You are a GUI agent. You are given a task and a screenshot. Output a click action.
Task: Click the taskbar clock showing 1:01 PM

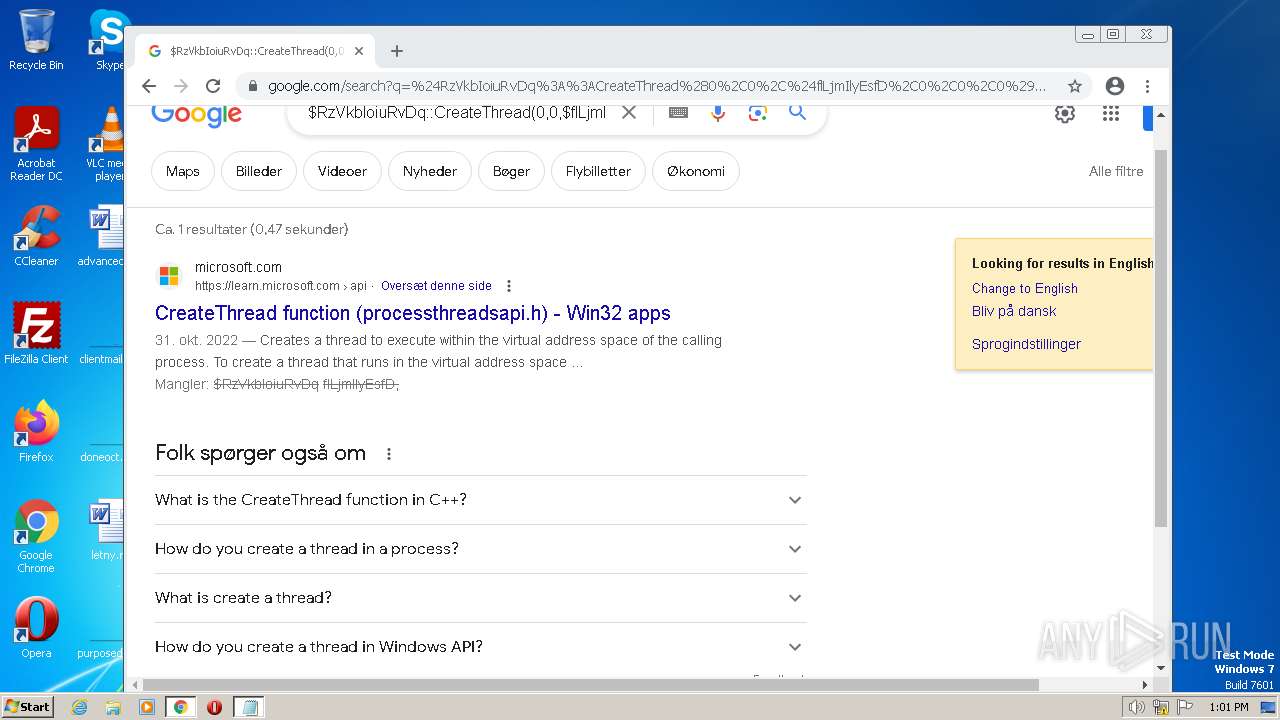click(1228, 707)
